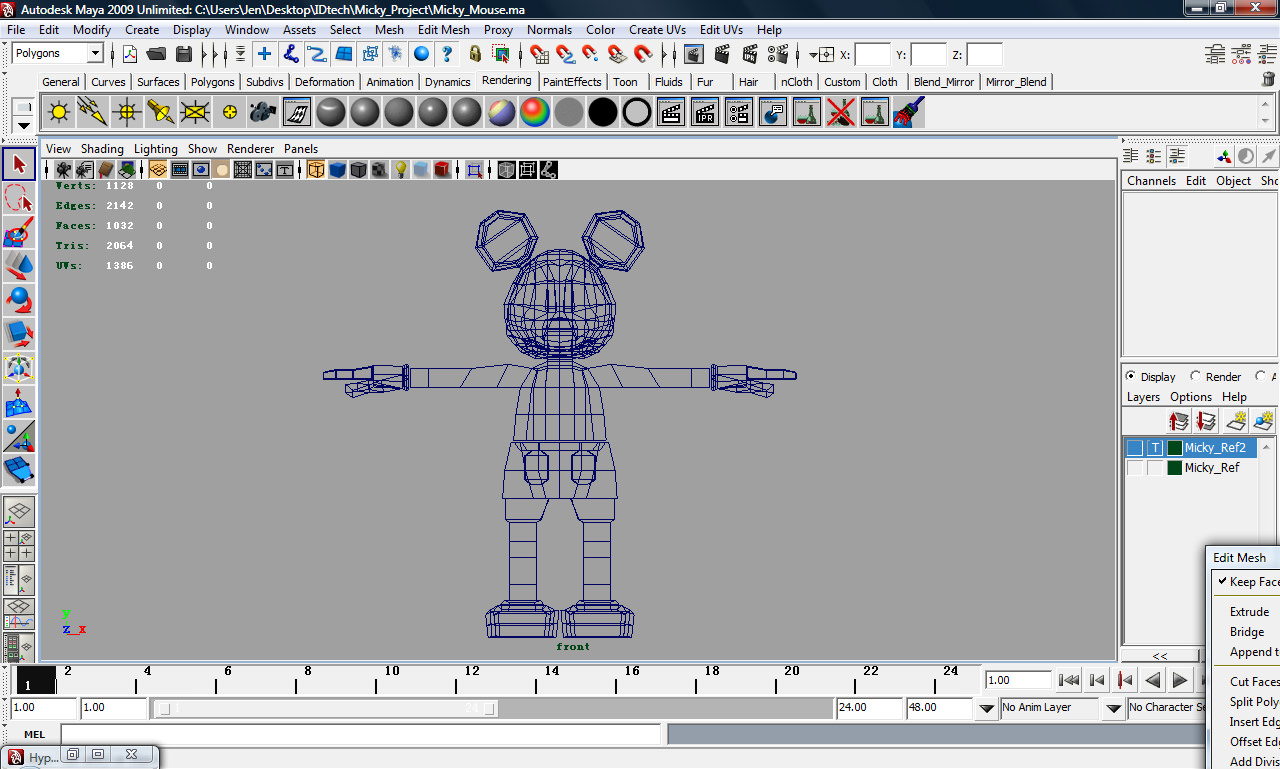Toggle viewport wireframe cube icon
The width and height of the screenshot is (1280, 769).
tap(316, 170)
